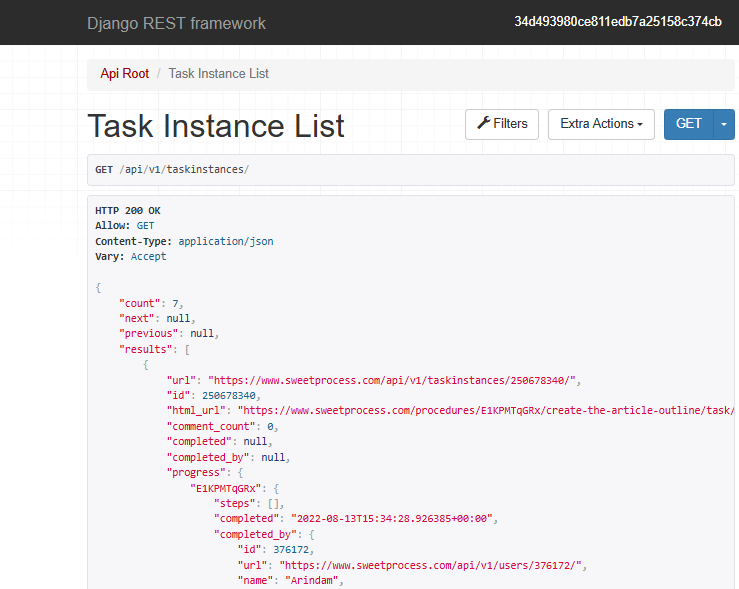
Task: Click the Content-Type application/json header
Action: coord(184,241)
